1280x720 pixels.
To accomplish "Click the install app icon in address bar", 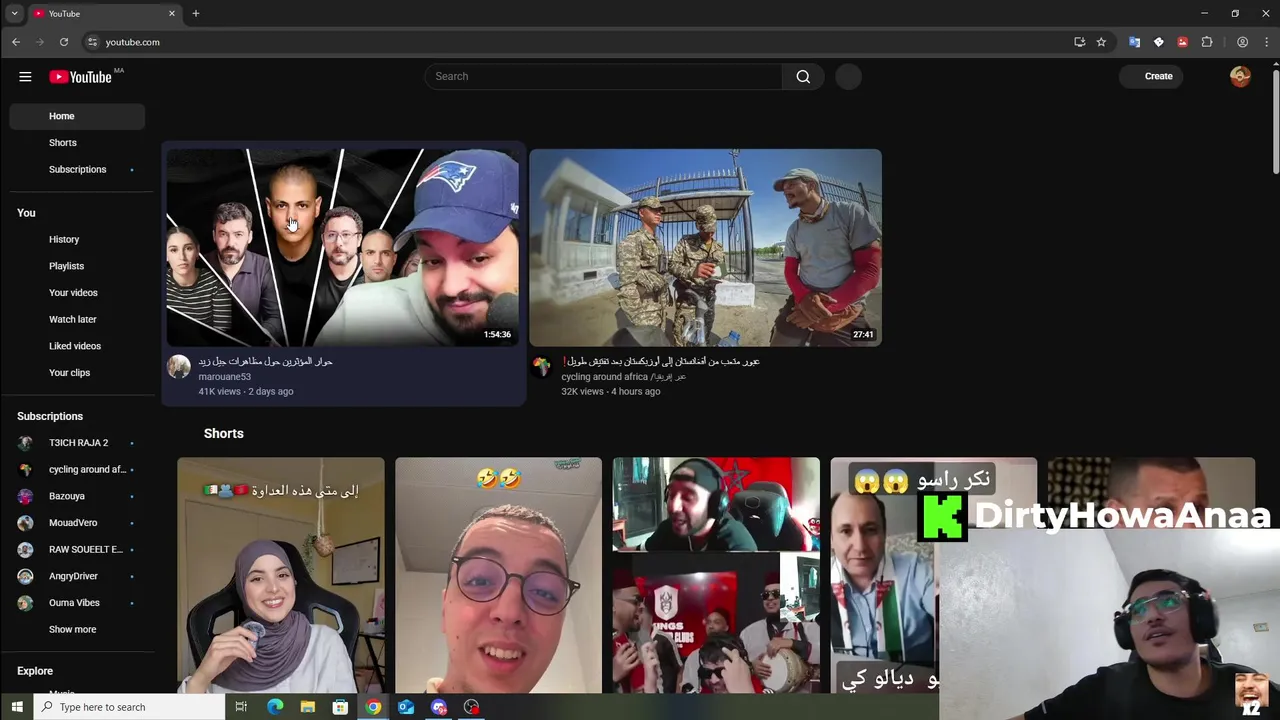I will coord(1079,42).
